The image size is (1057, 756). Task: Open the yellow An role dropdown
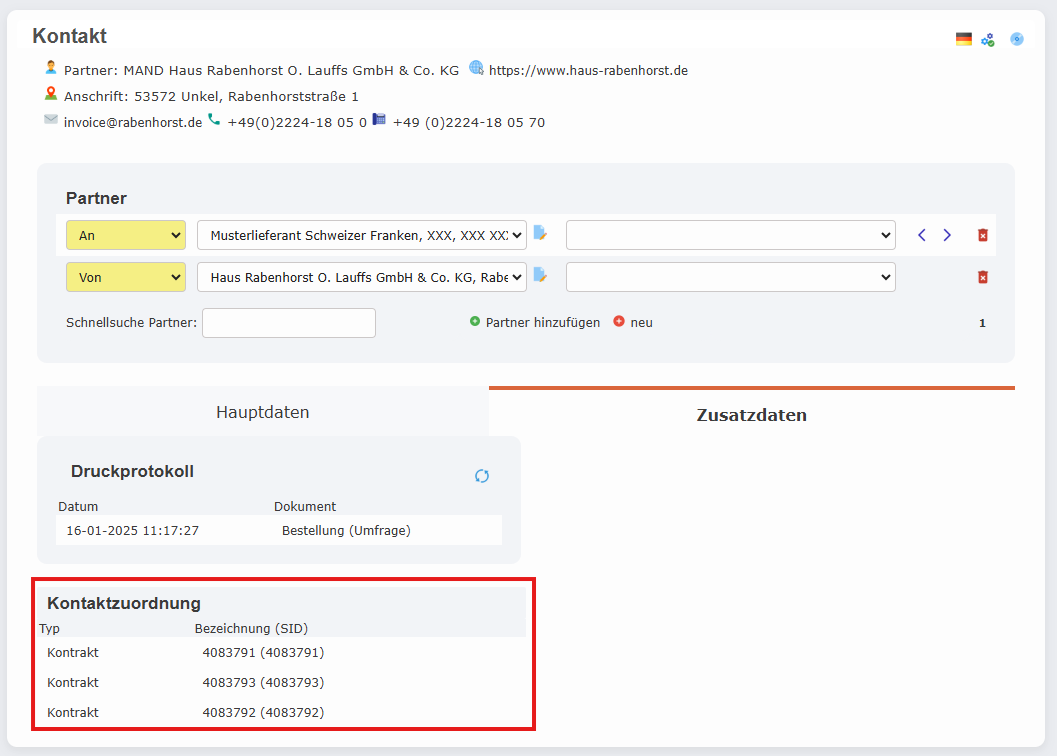coord(126,235)
